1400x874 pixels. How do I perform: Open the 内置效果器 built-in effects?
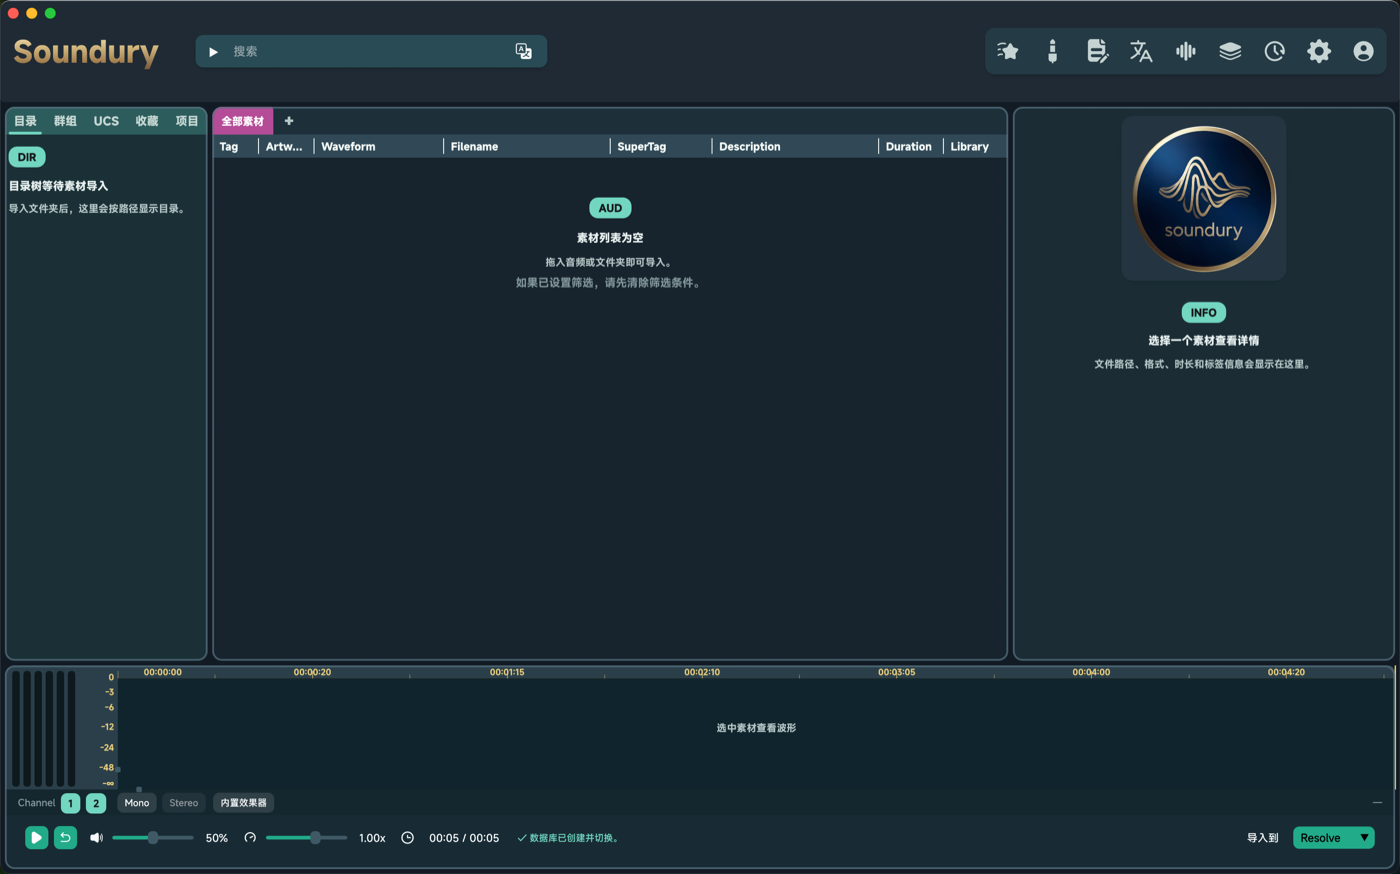[x=244, y=803]
